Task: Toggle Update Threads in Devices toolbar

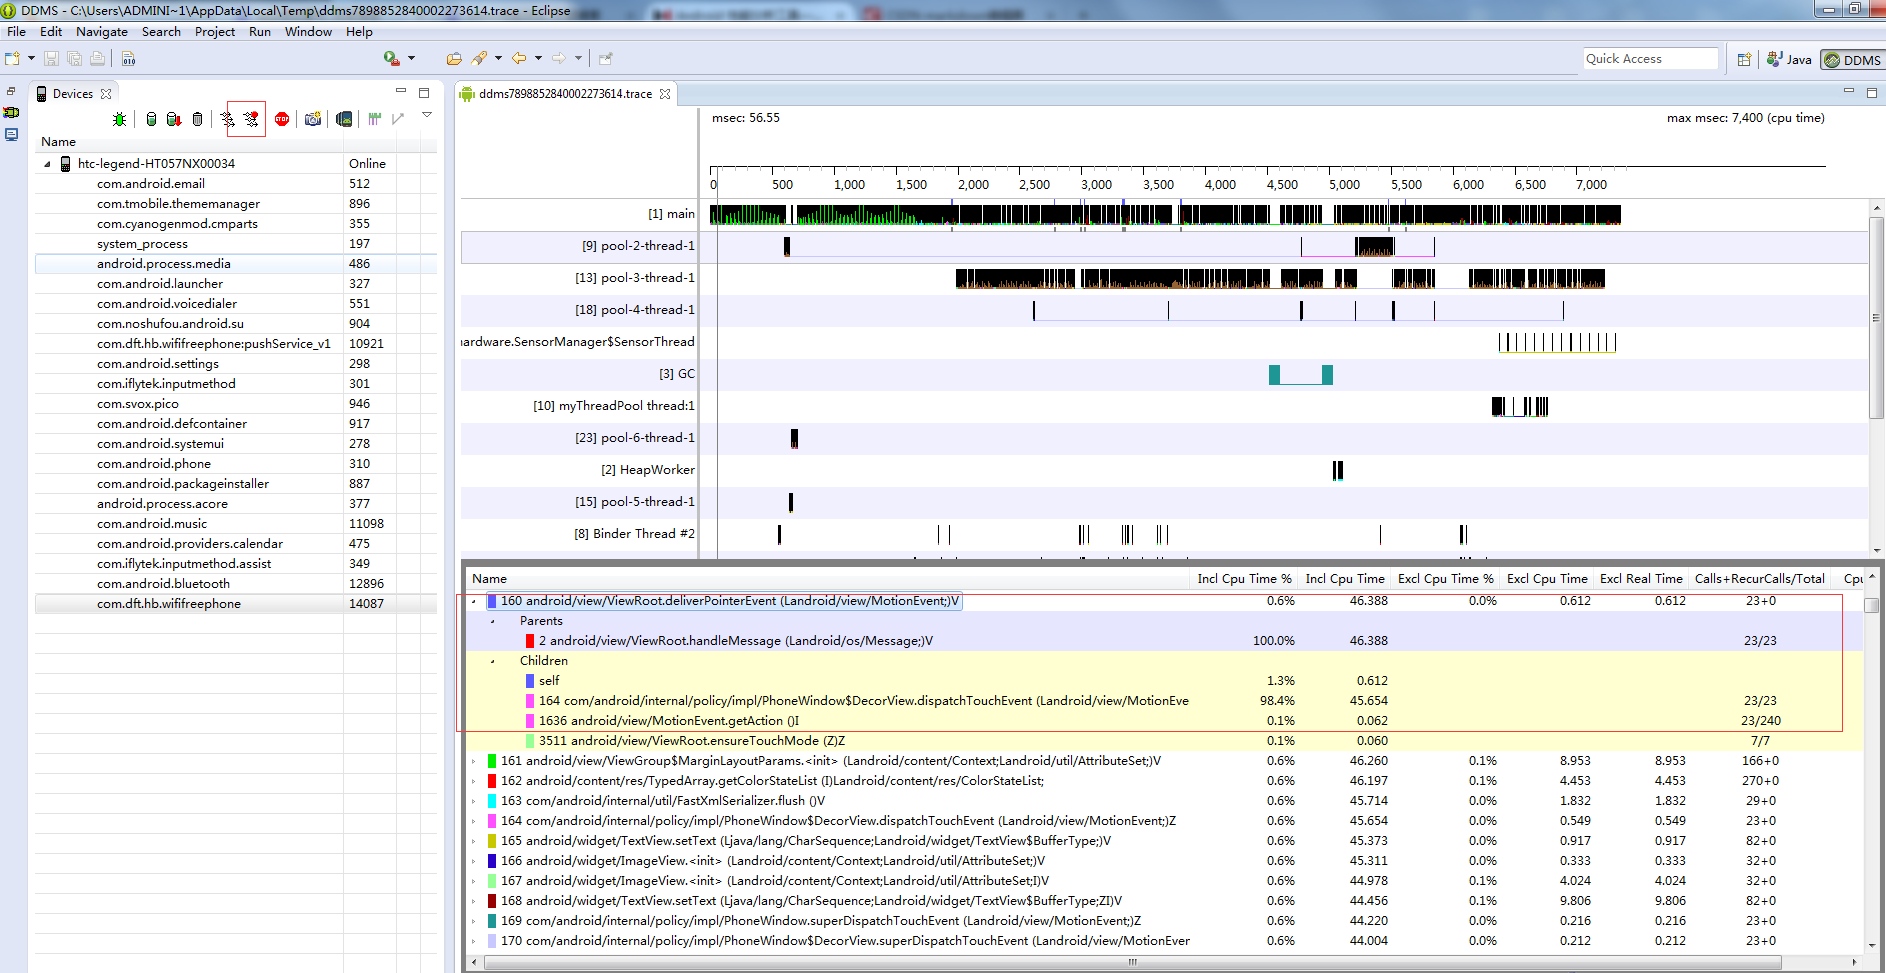Action: 228,119
